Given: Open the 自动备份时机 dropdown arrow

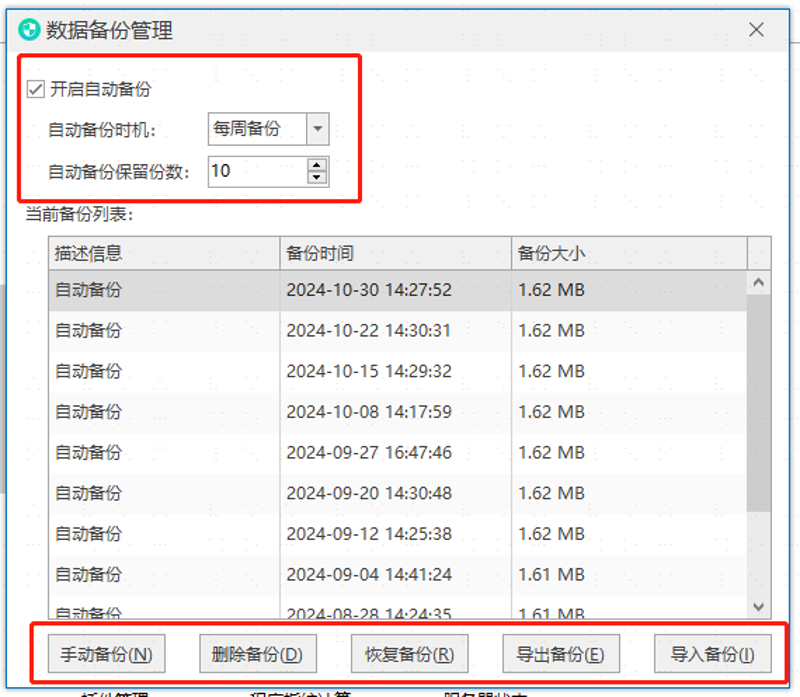Looking at the screenshot, I should 317,129.
